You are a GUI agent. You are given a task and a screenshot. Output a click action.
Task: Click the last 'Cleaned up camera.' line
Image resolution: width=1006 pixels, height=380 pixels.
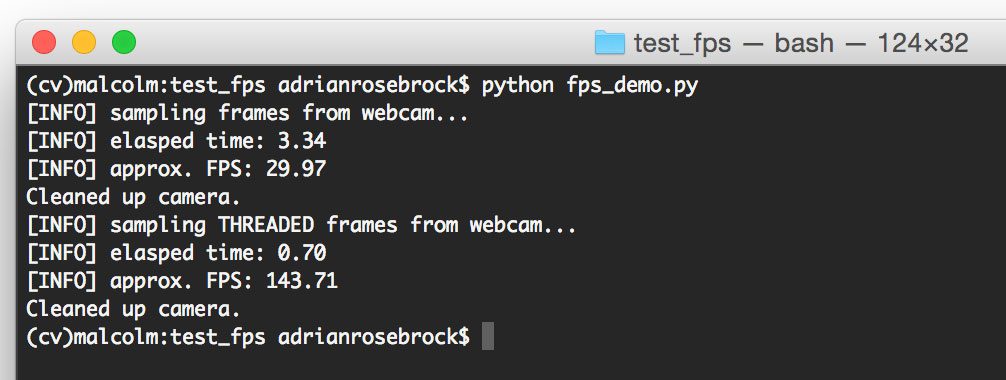(x=133, y=309)
